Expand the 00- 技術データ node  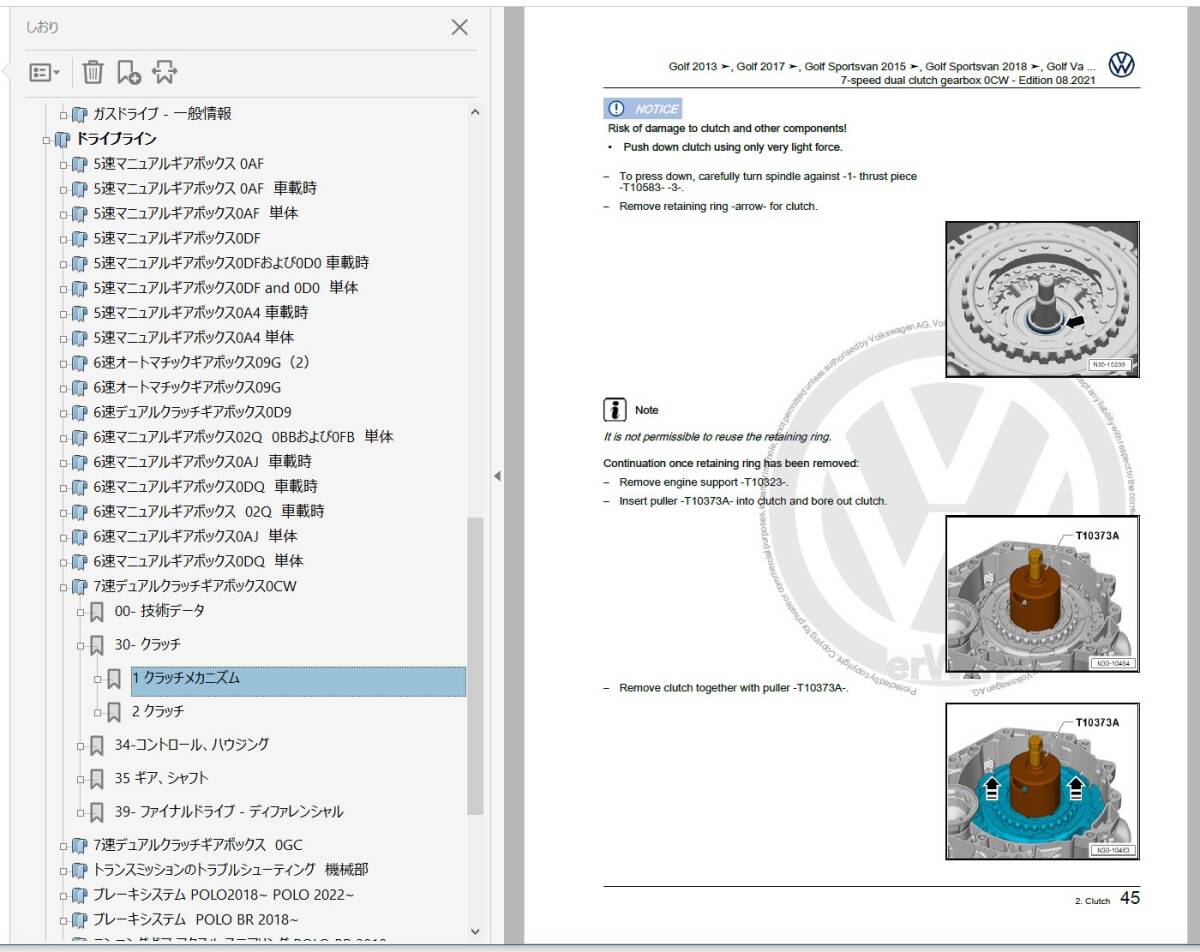click(81, 612)
